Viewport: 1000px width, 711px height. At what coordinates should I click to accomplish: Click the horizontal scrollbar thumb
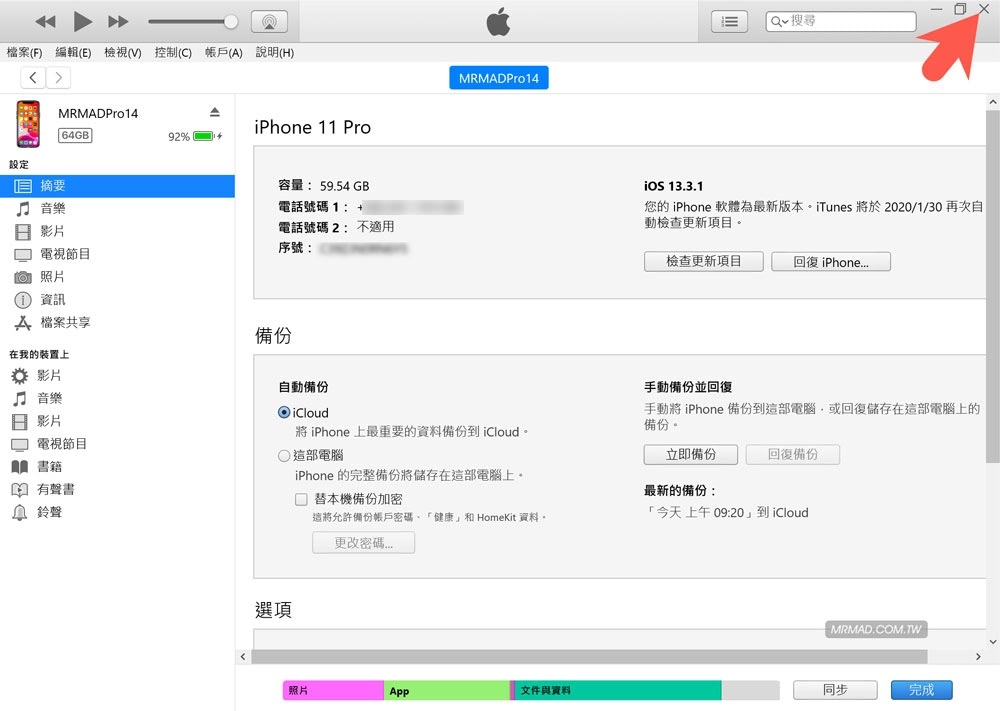(589, 656)
